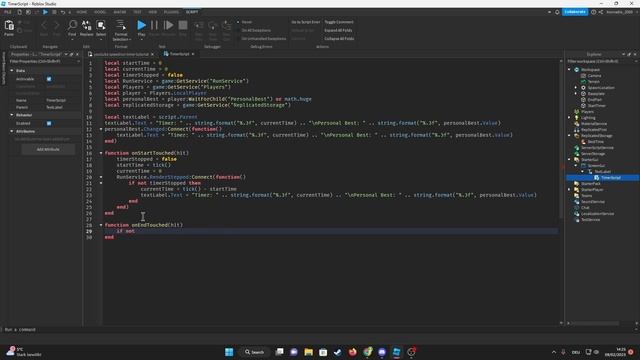
Task: Click the Step Out debugger icon
Action: click(226, 26)
